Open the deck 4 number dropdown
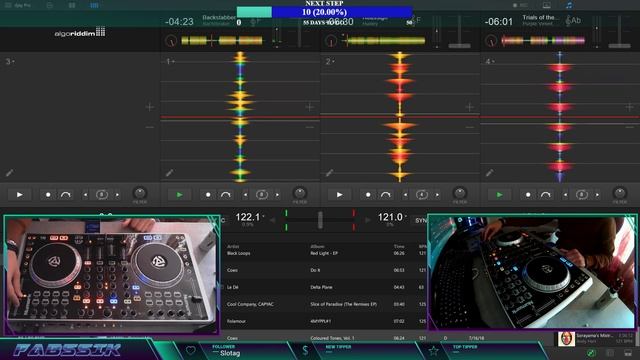640x360 pixels. pos(490,62)
